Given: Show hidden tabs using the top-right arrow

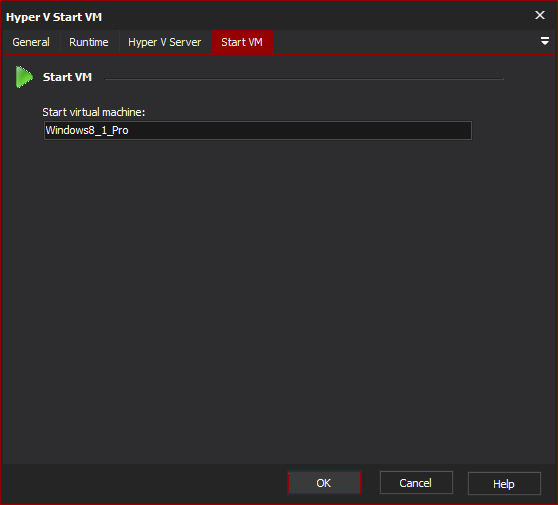Looking at the screenshot, I should point(544,41).
